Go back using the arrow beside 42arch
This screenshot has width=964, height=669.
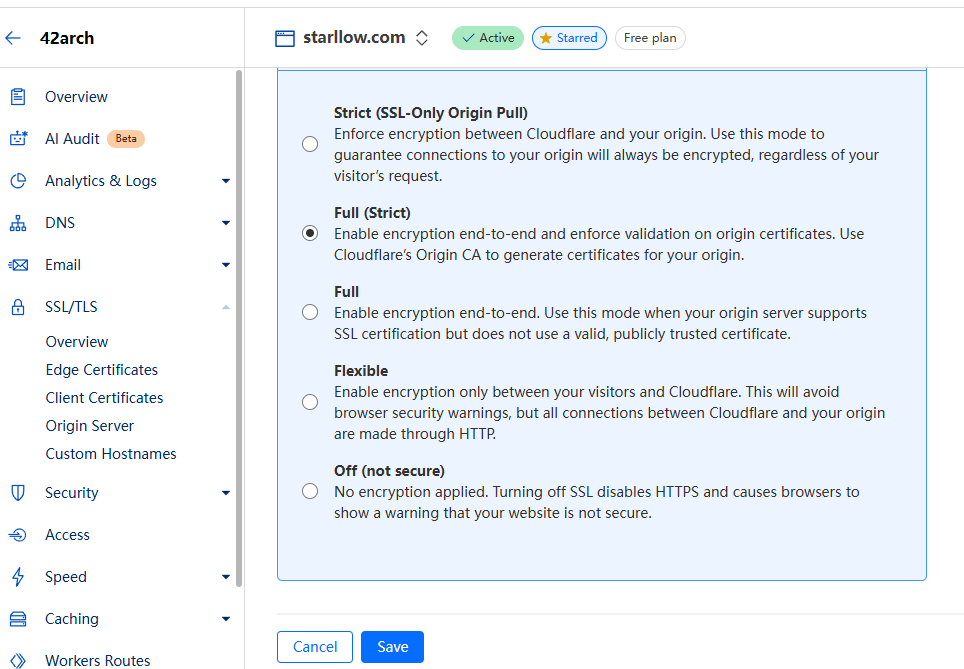click(x=13, y=38)
